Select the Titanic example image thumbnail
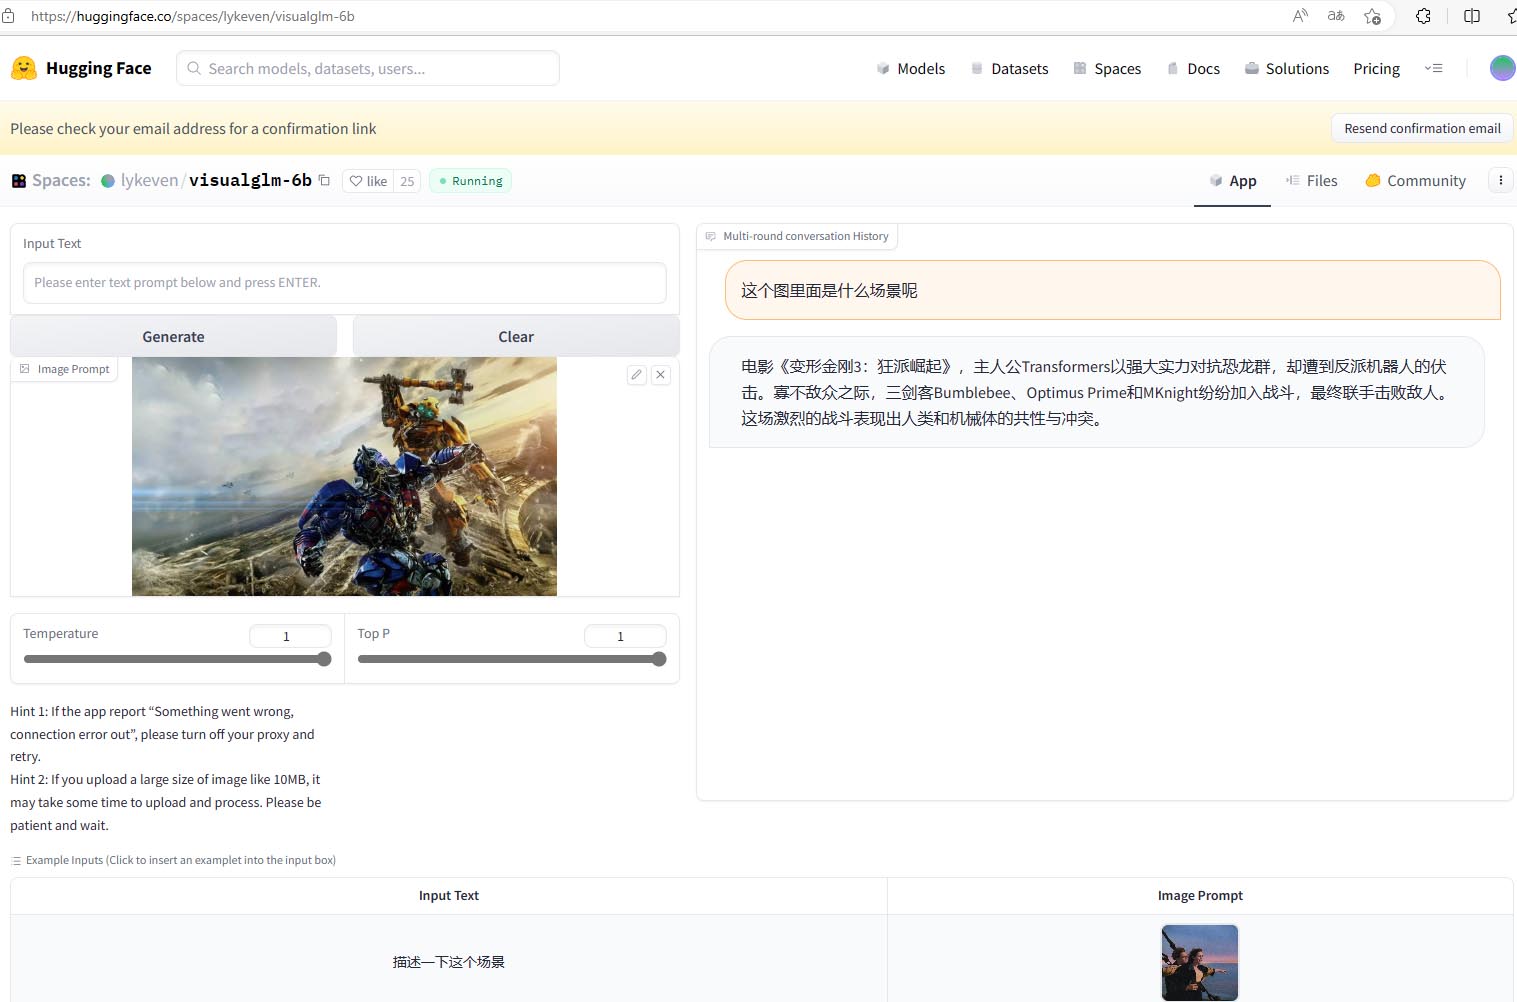The height and width of the screenshot is (1002, 1517). point(1199,962)
